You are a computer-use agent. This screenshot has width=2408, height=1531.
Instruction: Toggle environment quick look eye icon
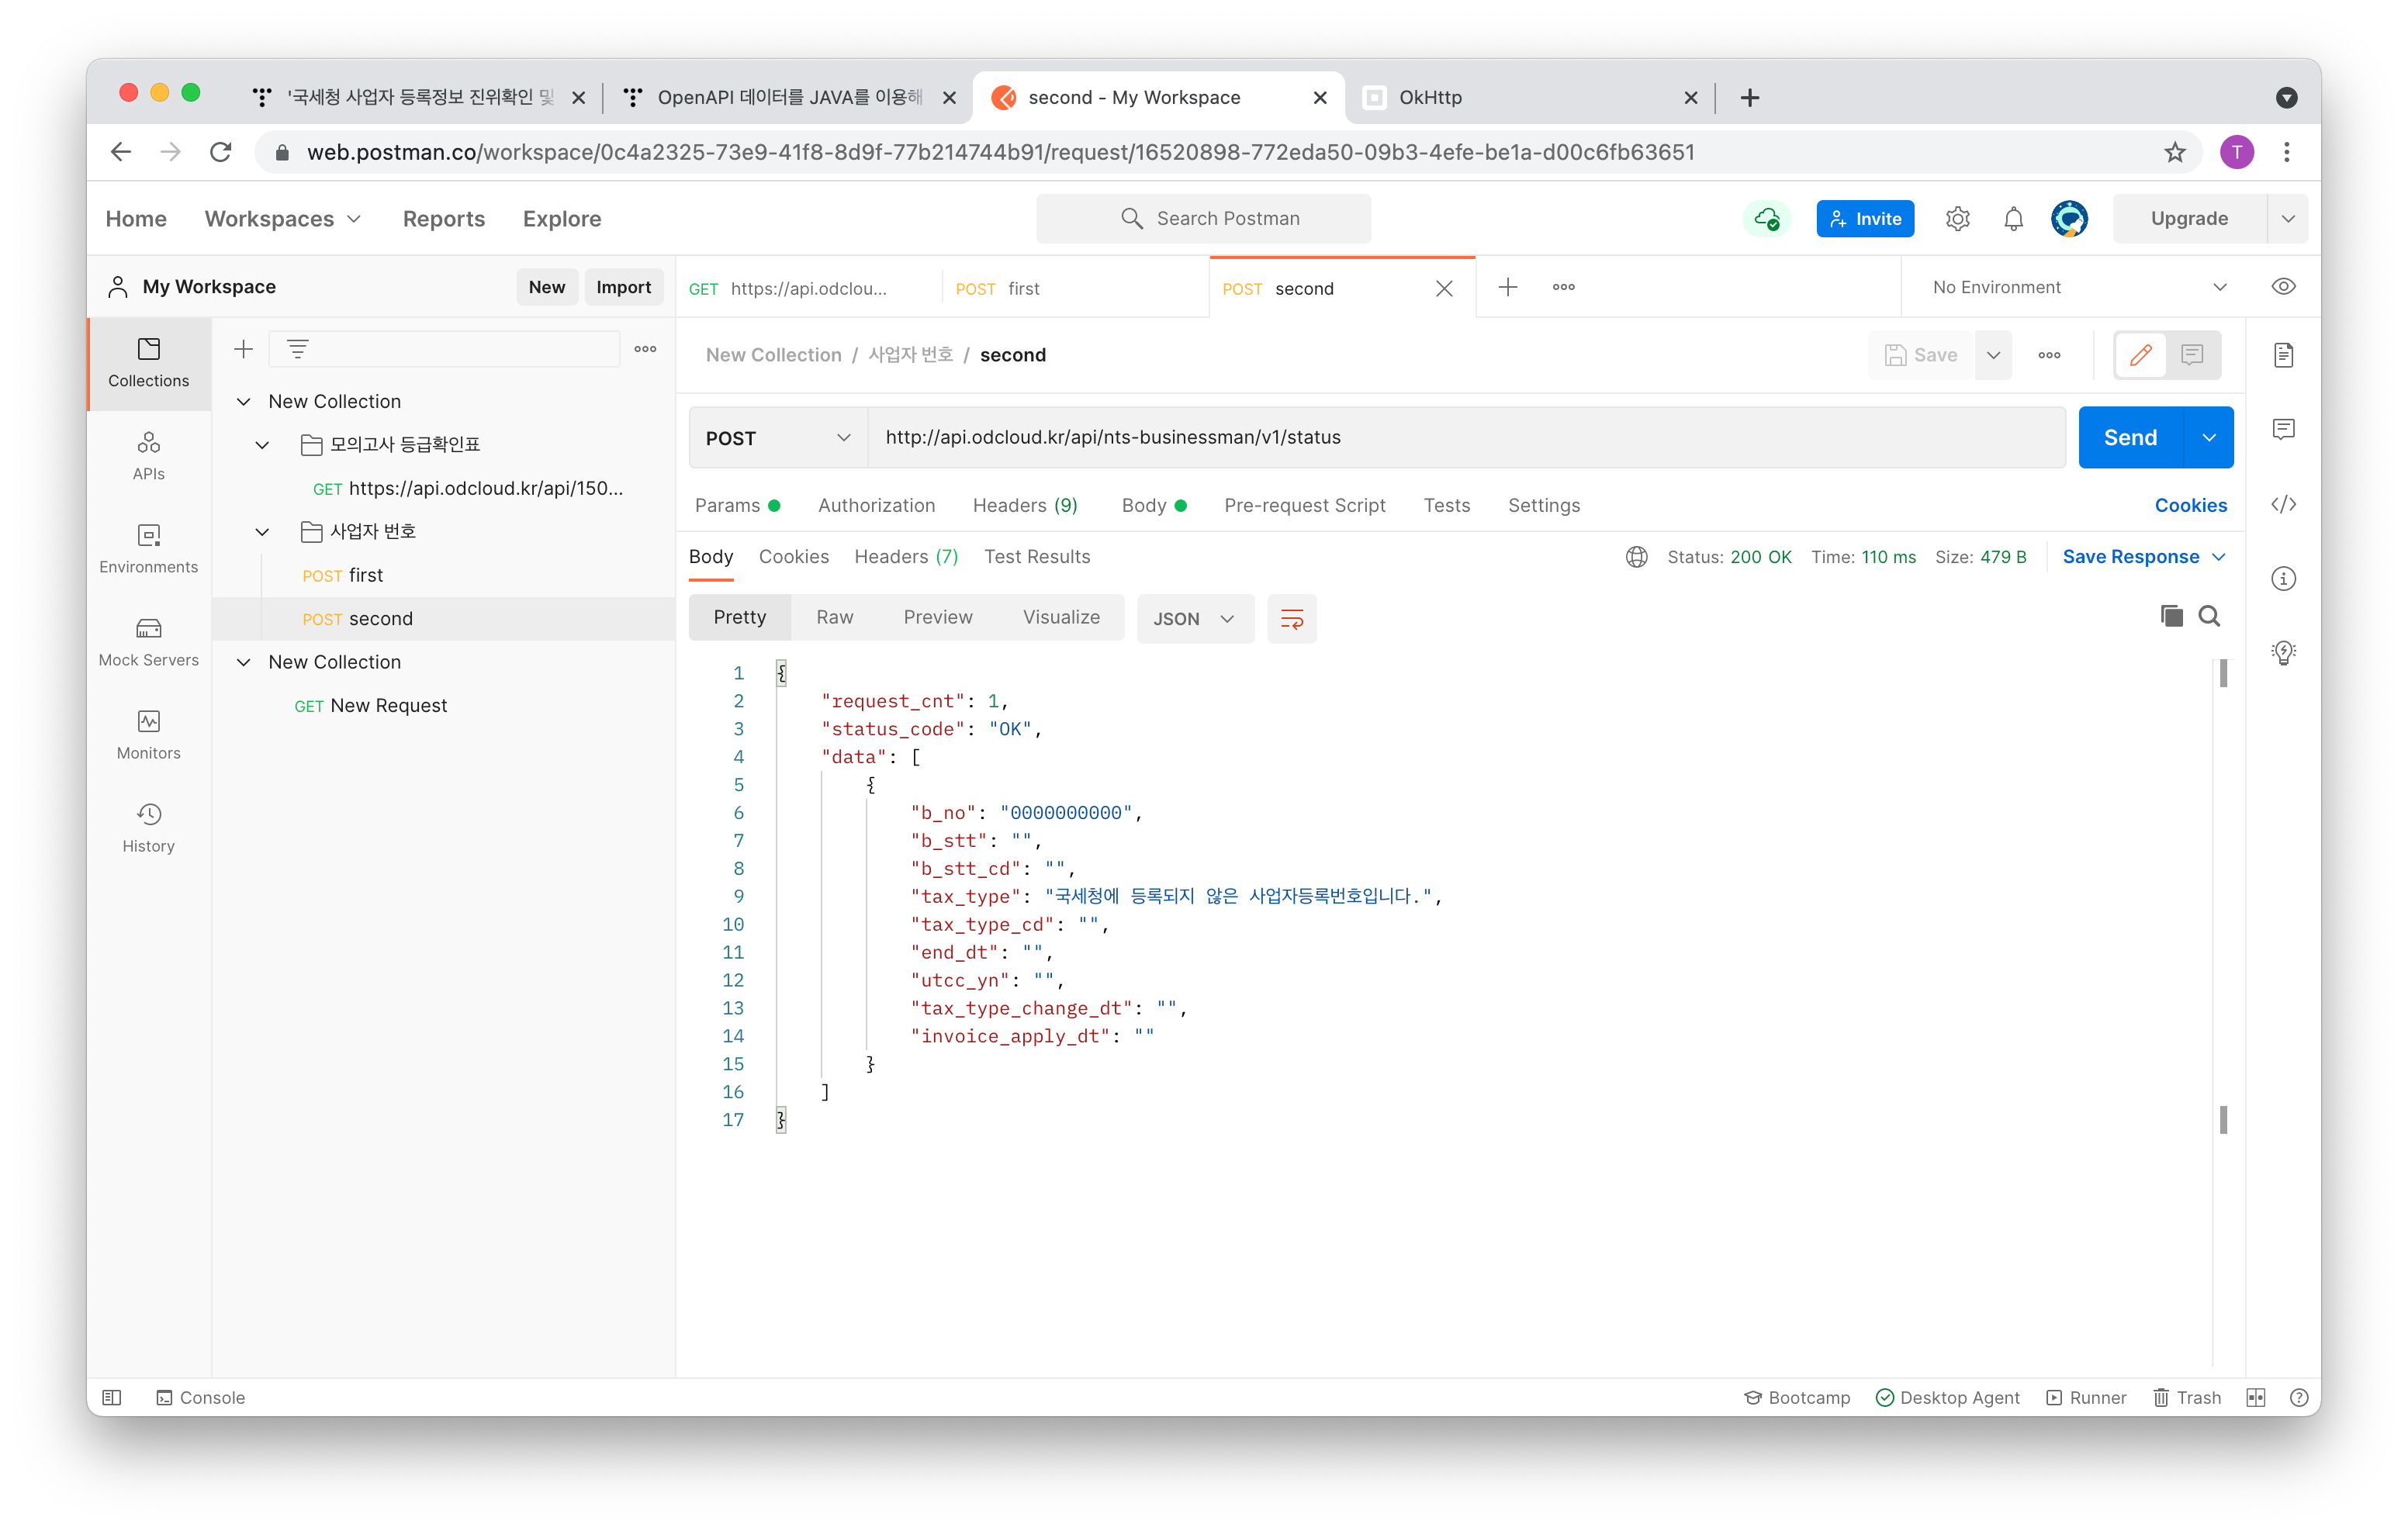pyautogui.click(x=2283, y=287)
